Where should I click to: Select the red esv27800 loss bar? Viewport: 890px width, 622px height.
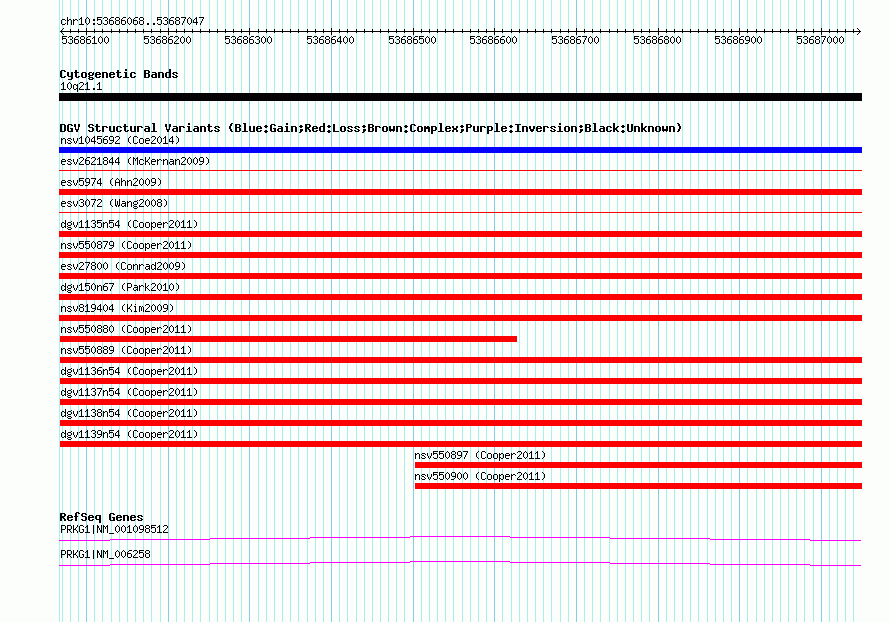(x=460, y=276)
